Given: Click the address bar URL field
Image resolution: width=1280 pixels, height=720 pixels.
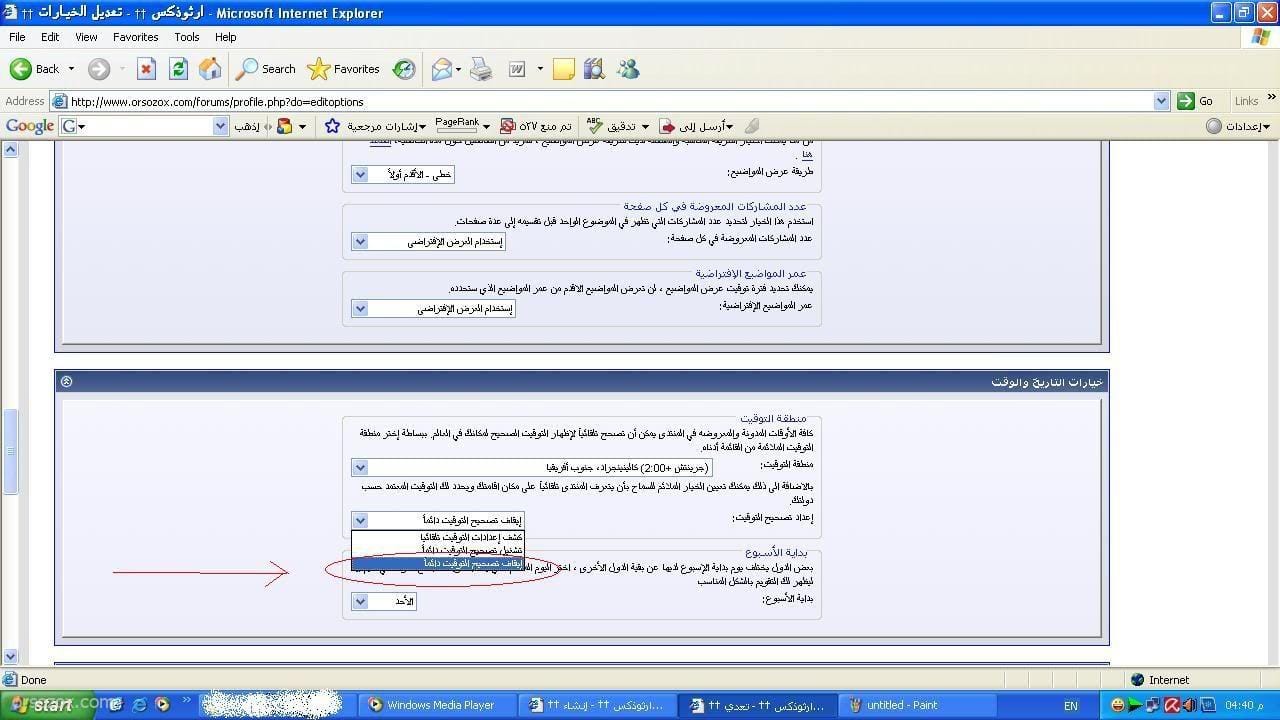Looking at the screenshot, I should tap(600, 101).
